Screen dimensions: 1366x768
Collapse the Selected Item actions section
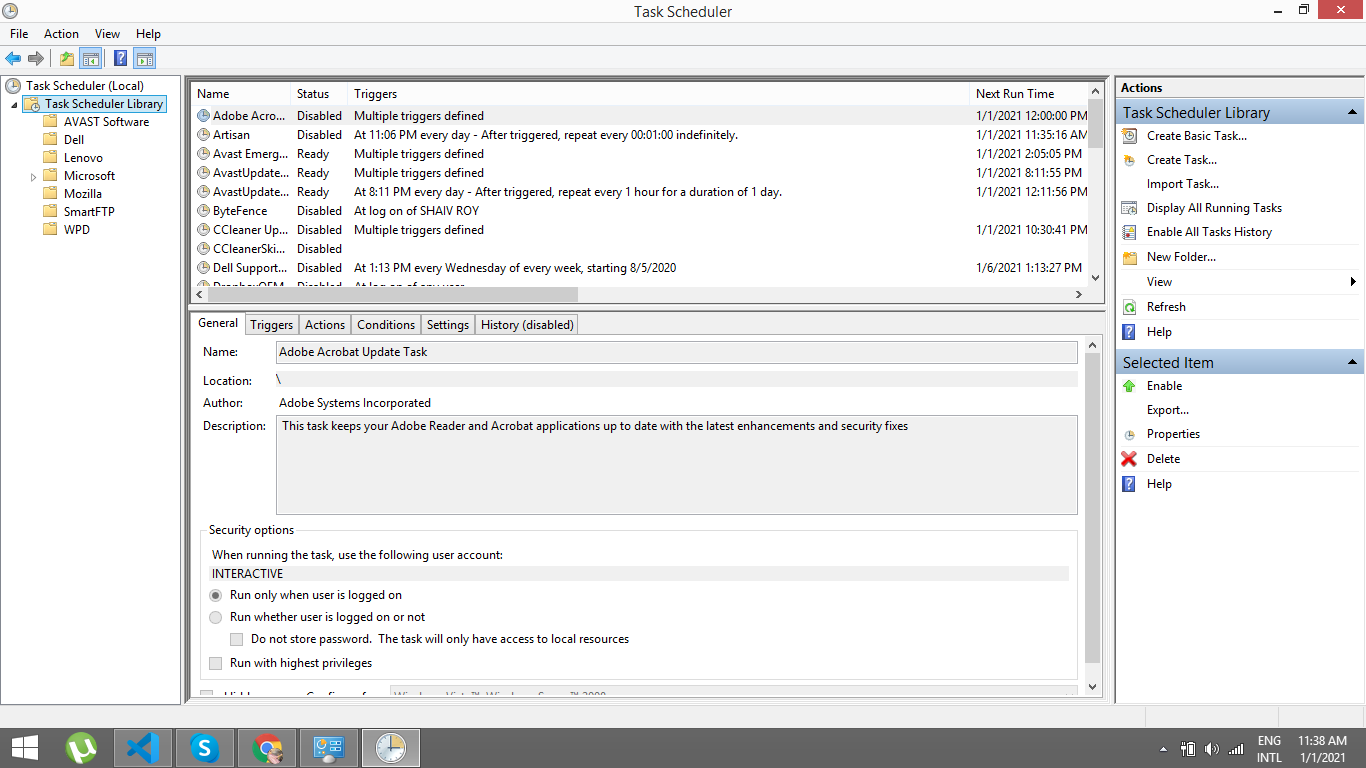tap(1352, 362)
